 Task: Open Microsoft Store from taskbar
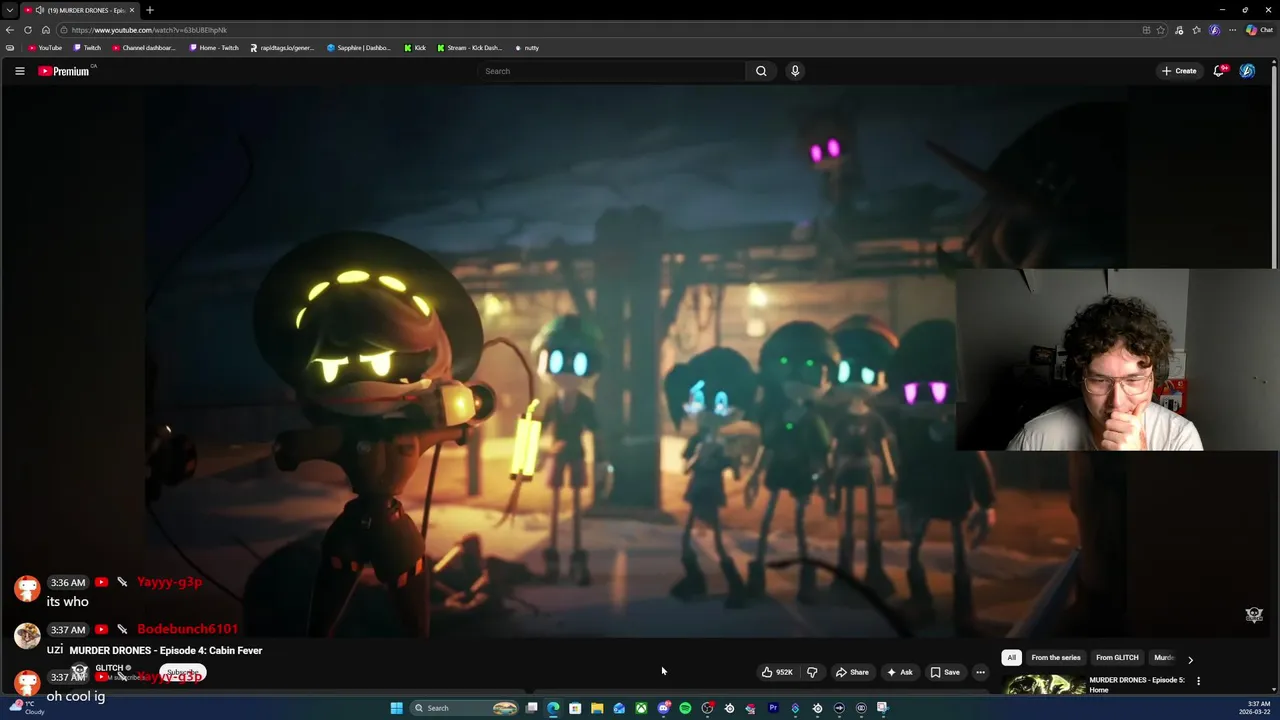point(575,708)
